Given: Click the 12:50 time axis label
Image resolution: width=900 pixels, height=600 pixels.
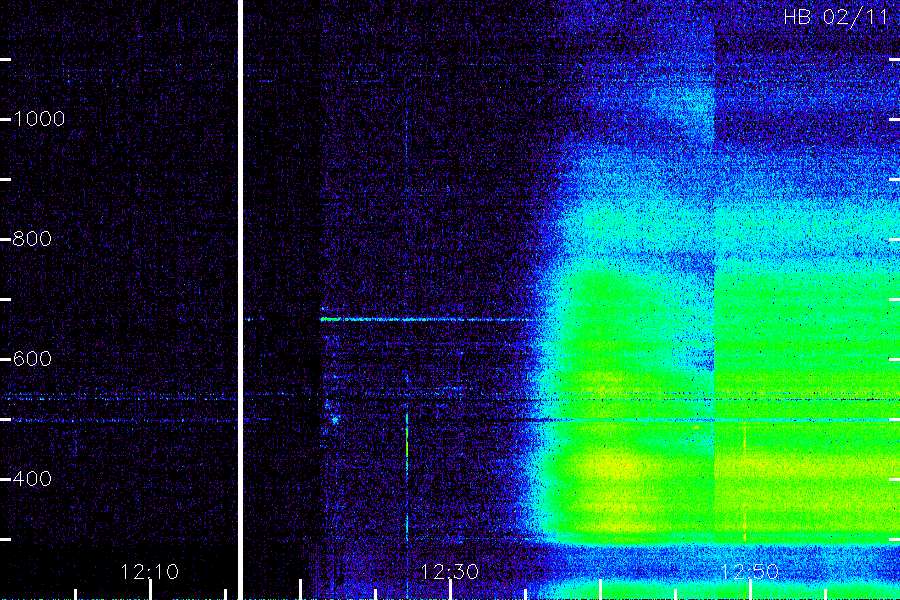Looking at the screenshot, I should 750,572.
